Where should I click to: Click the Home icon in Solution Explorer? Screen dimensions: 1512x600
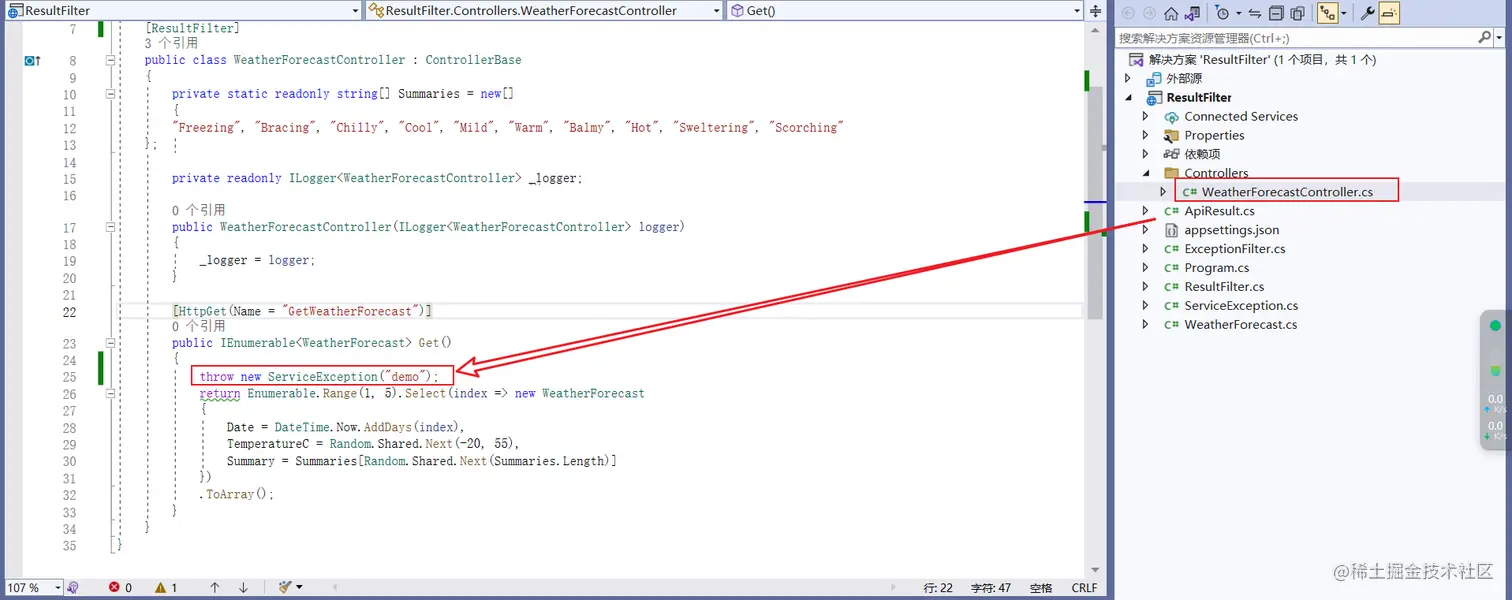tap(1170, 13)
